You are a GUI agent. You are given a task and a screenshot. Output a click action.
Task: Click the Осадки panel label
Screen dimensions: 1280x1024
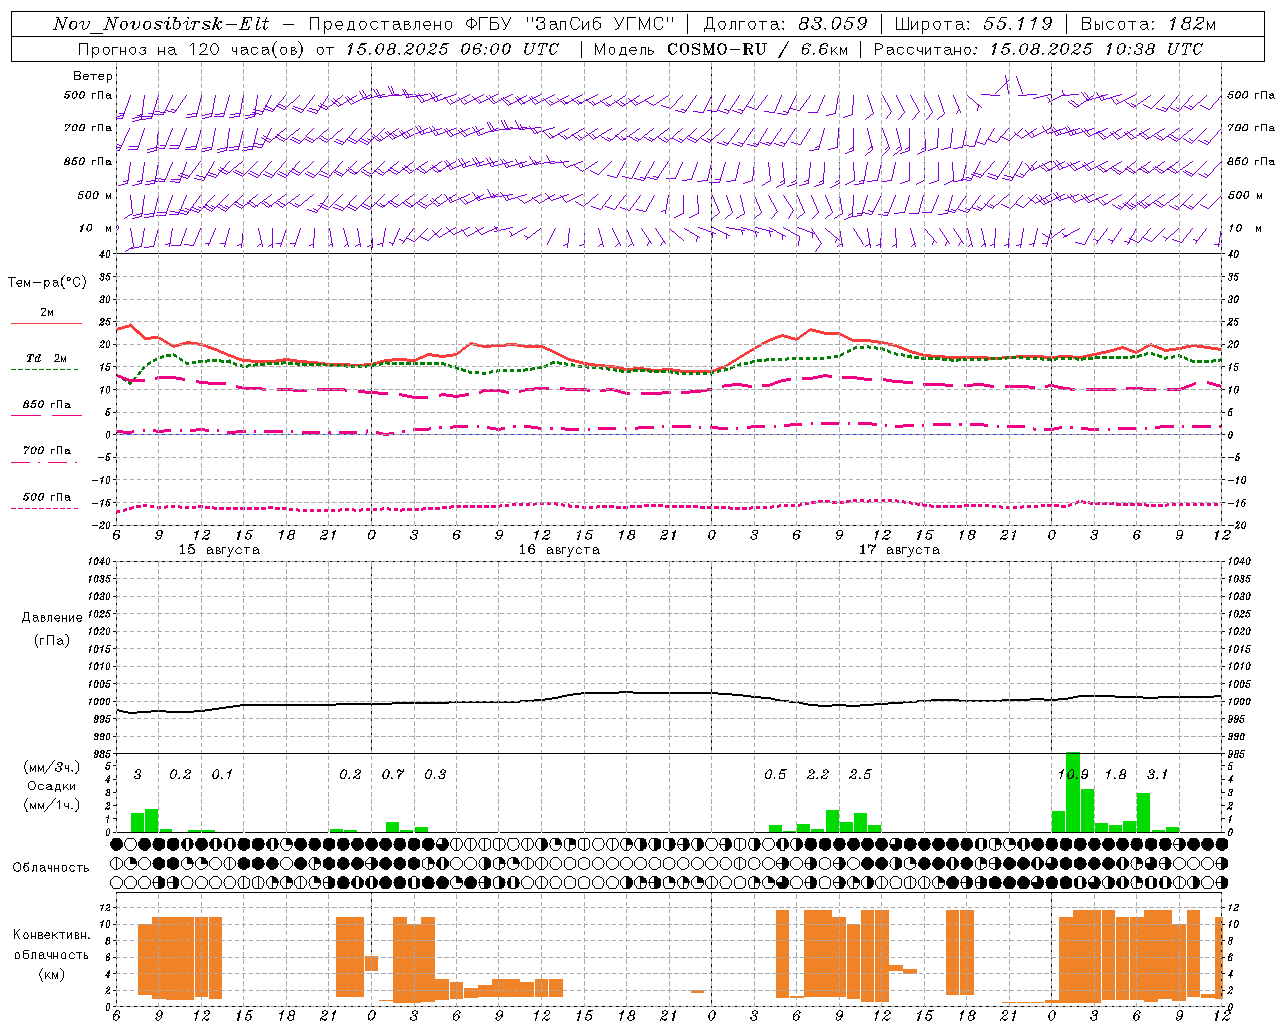point(52,786)
